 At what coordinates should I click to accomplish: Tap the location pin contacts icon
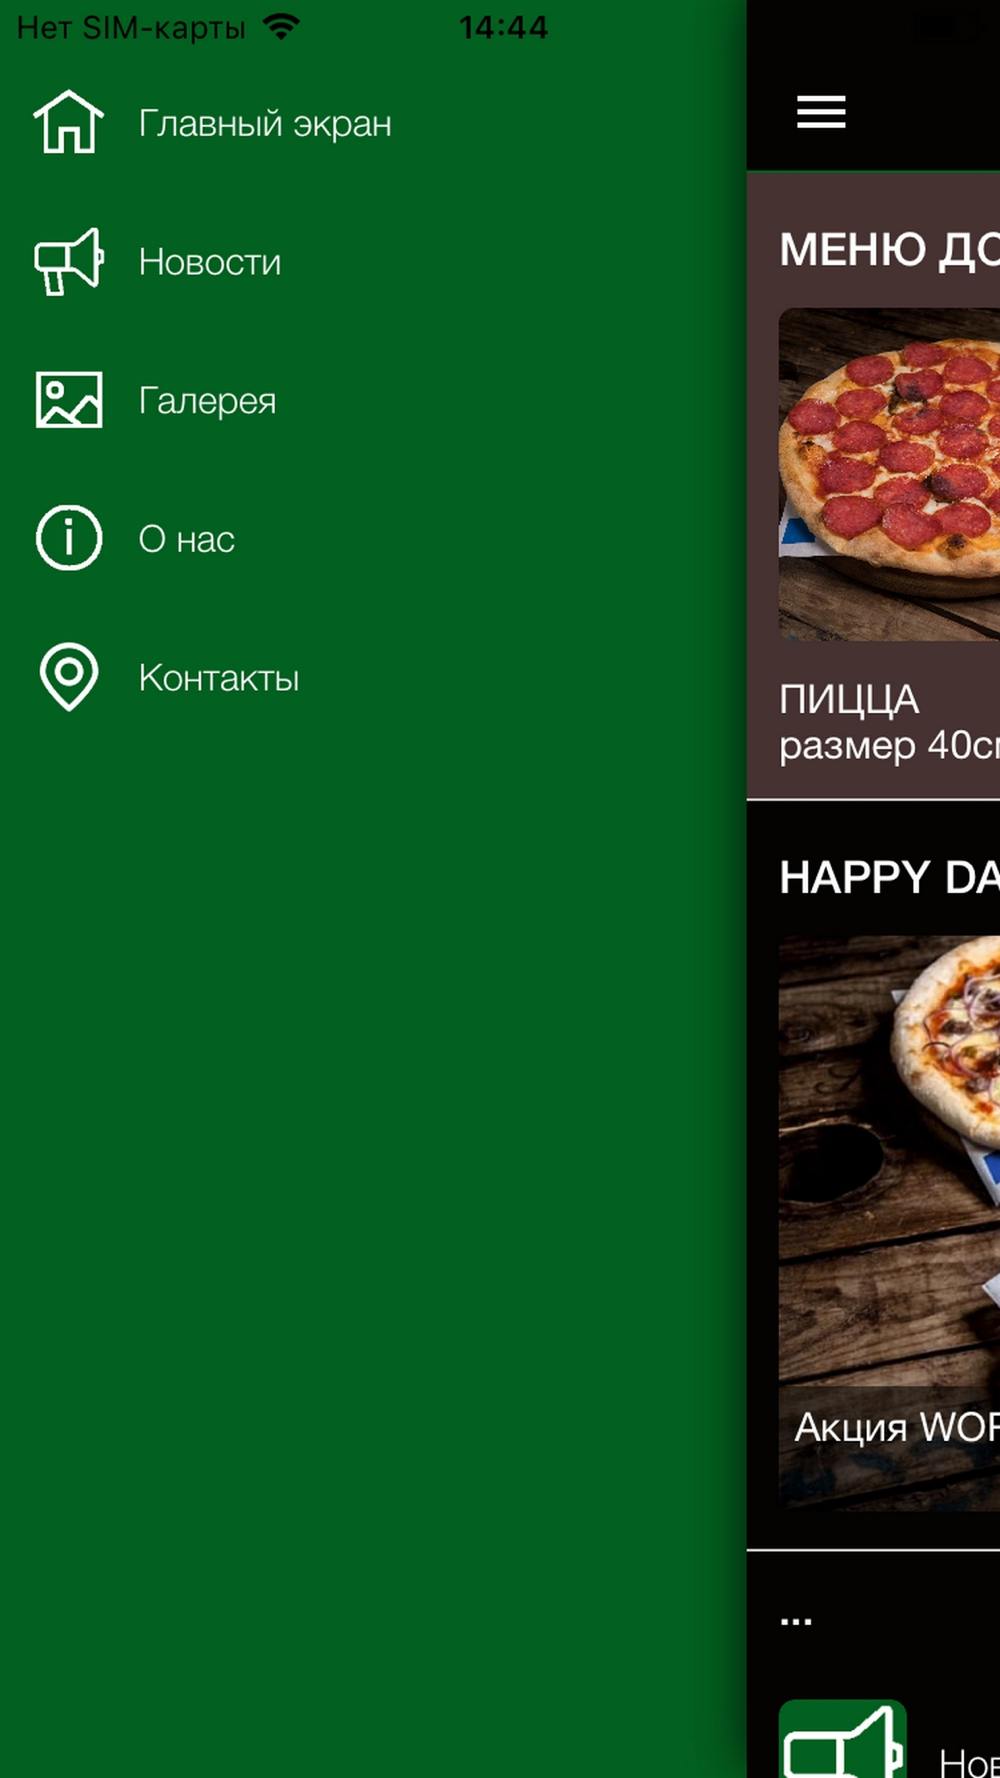click(x=69, y=677)
